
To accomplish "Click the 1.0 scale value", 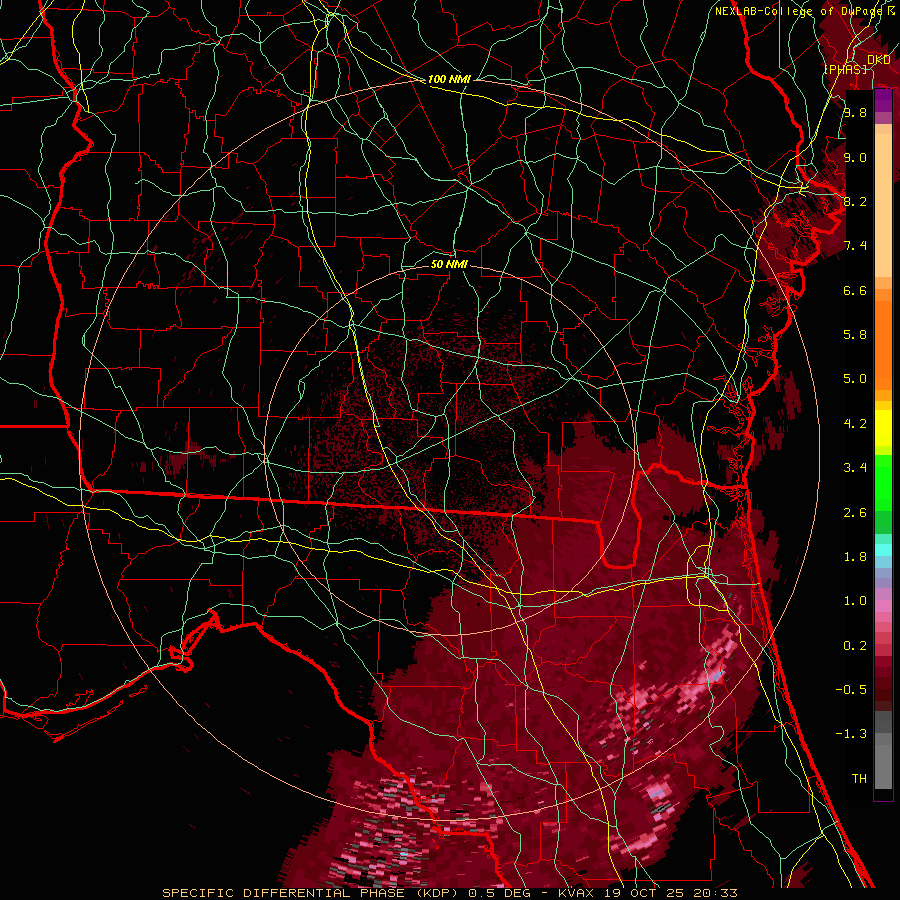I will [855, 601].
